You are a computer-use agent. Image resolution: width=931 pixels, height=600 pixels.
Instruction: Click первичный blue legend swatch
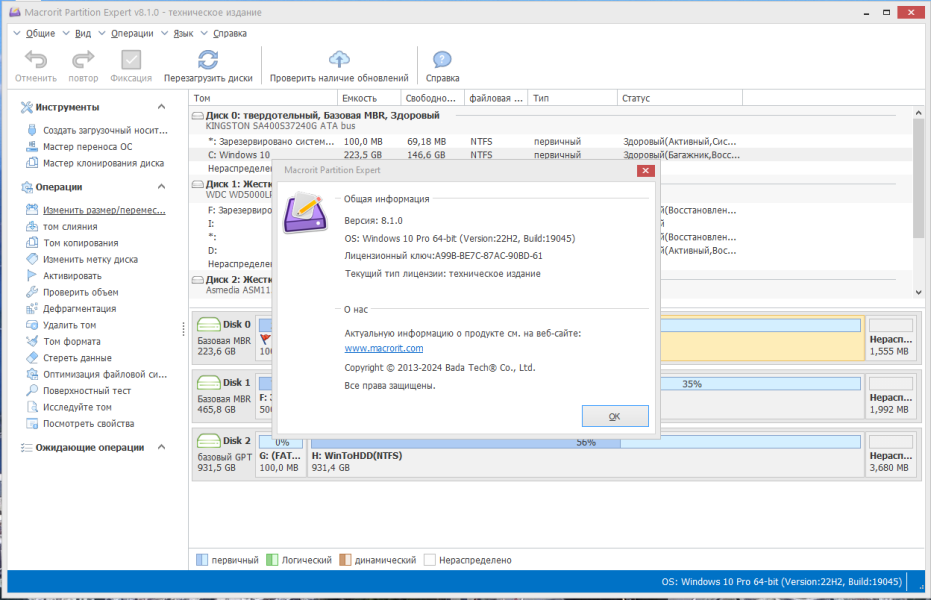[x=202, y=560]
